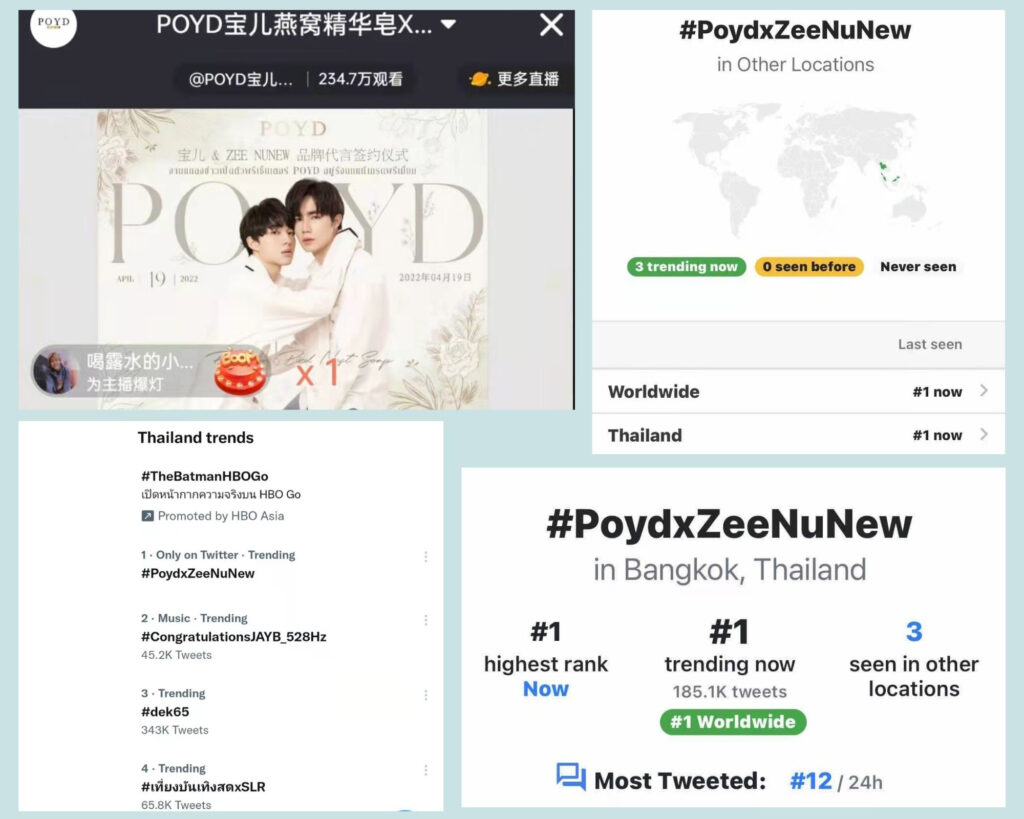Select the '3 trending now' green filter
This screenshot has height=819, width=1024.
click(686, 266)
